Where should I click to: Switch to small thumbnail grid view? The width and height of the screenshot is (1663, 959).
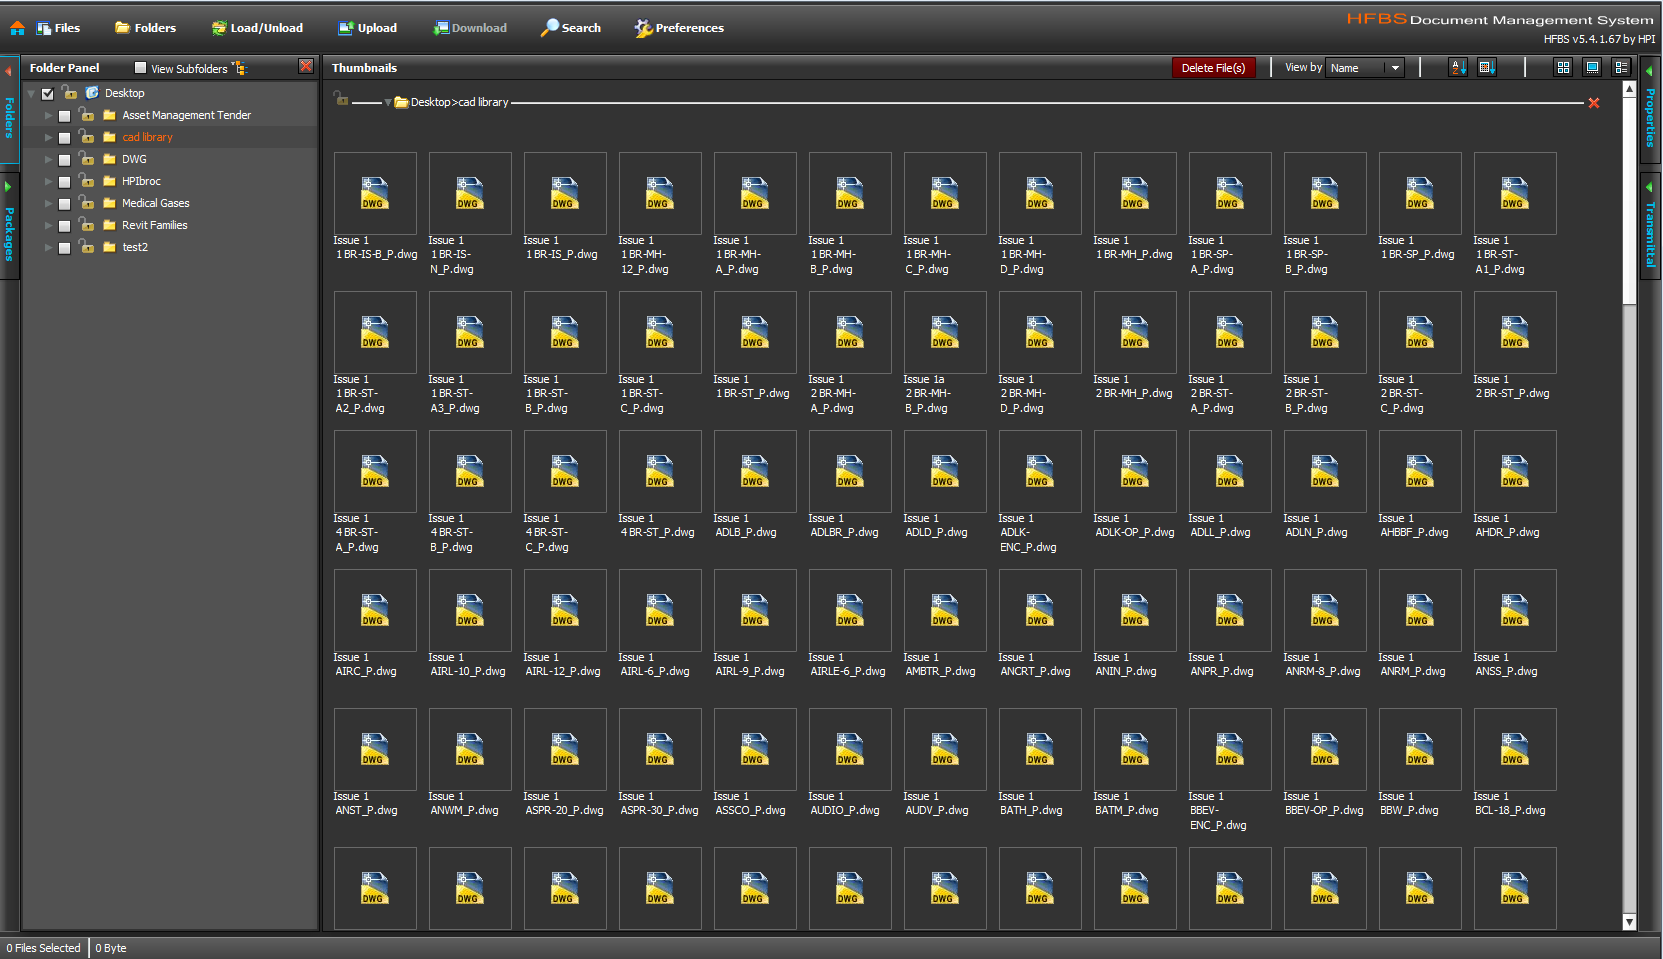[1564, 67]
